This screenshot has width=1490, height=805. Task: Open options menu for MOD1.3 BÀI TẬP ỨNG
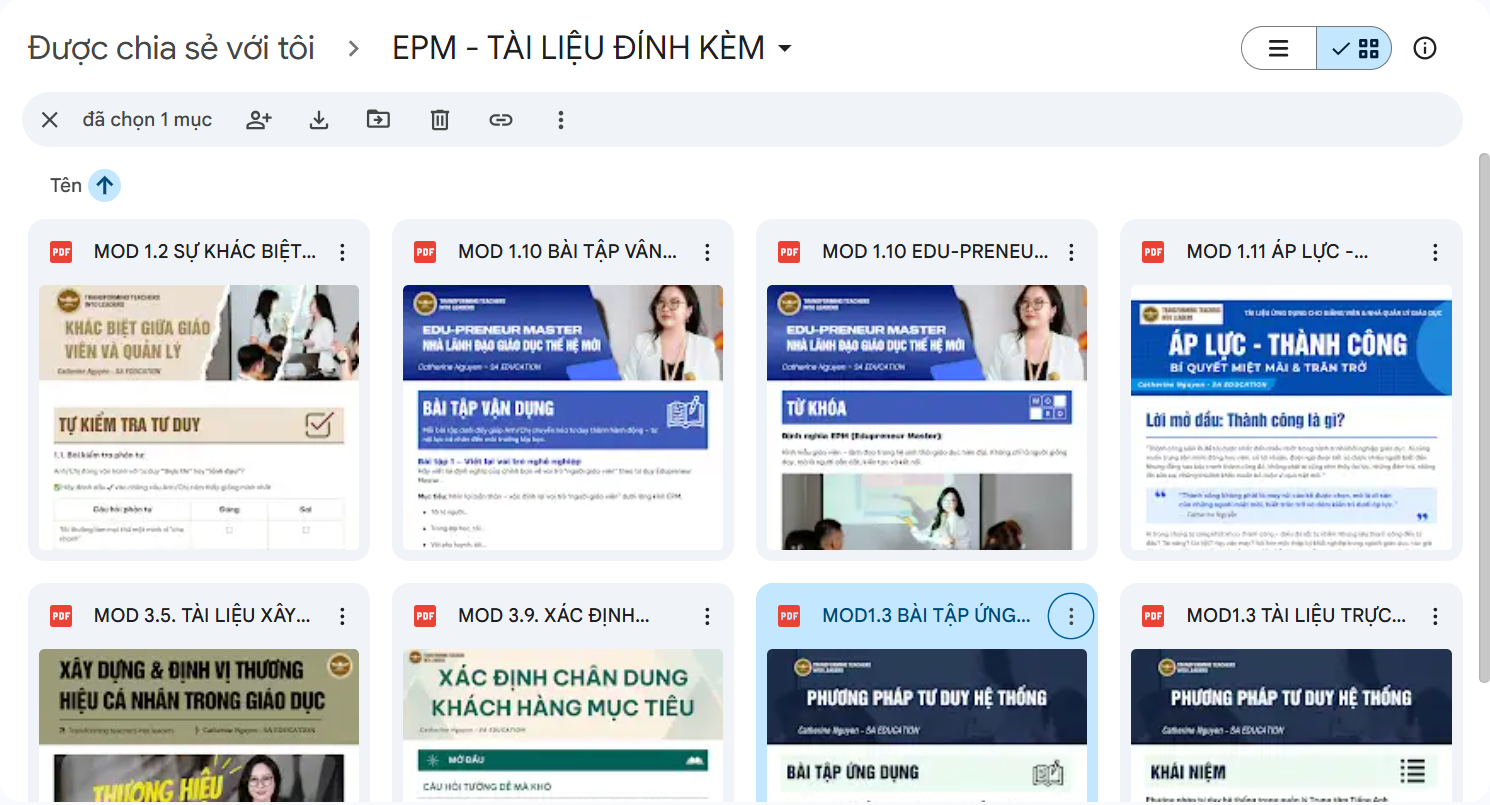[x=1071, y=616]
